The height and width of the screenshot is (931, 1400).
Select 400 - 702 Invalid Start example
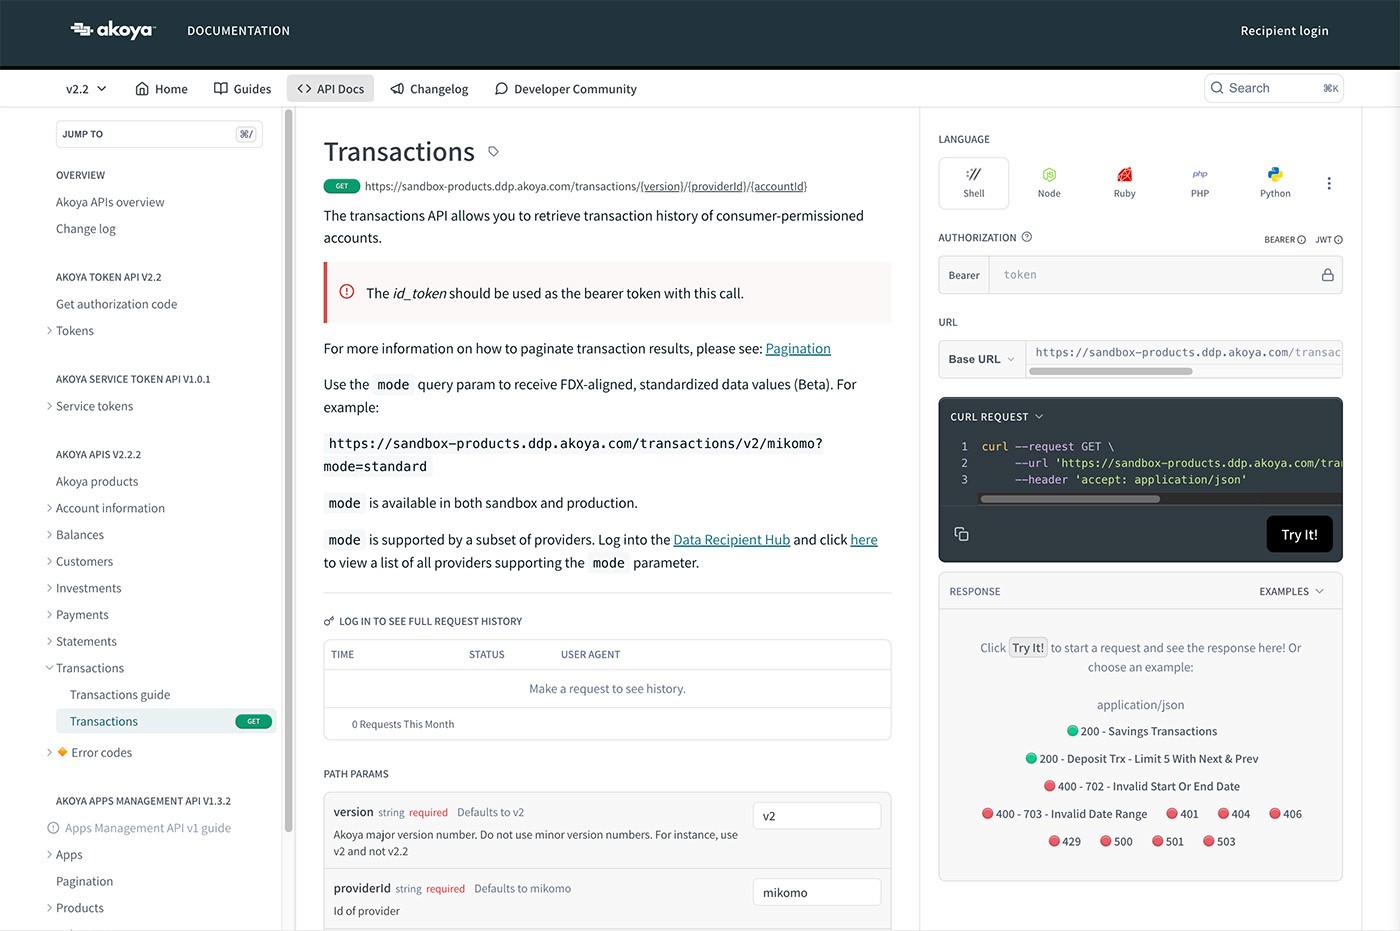[x=1141, y=786]
